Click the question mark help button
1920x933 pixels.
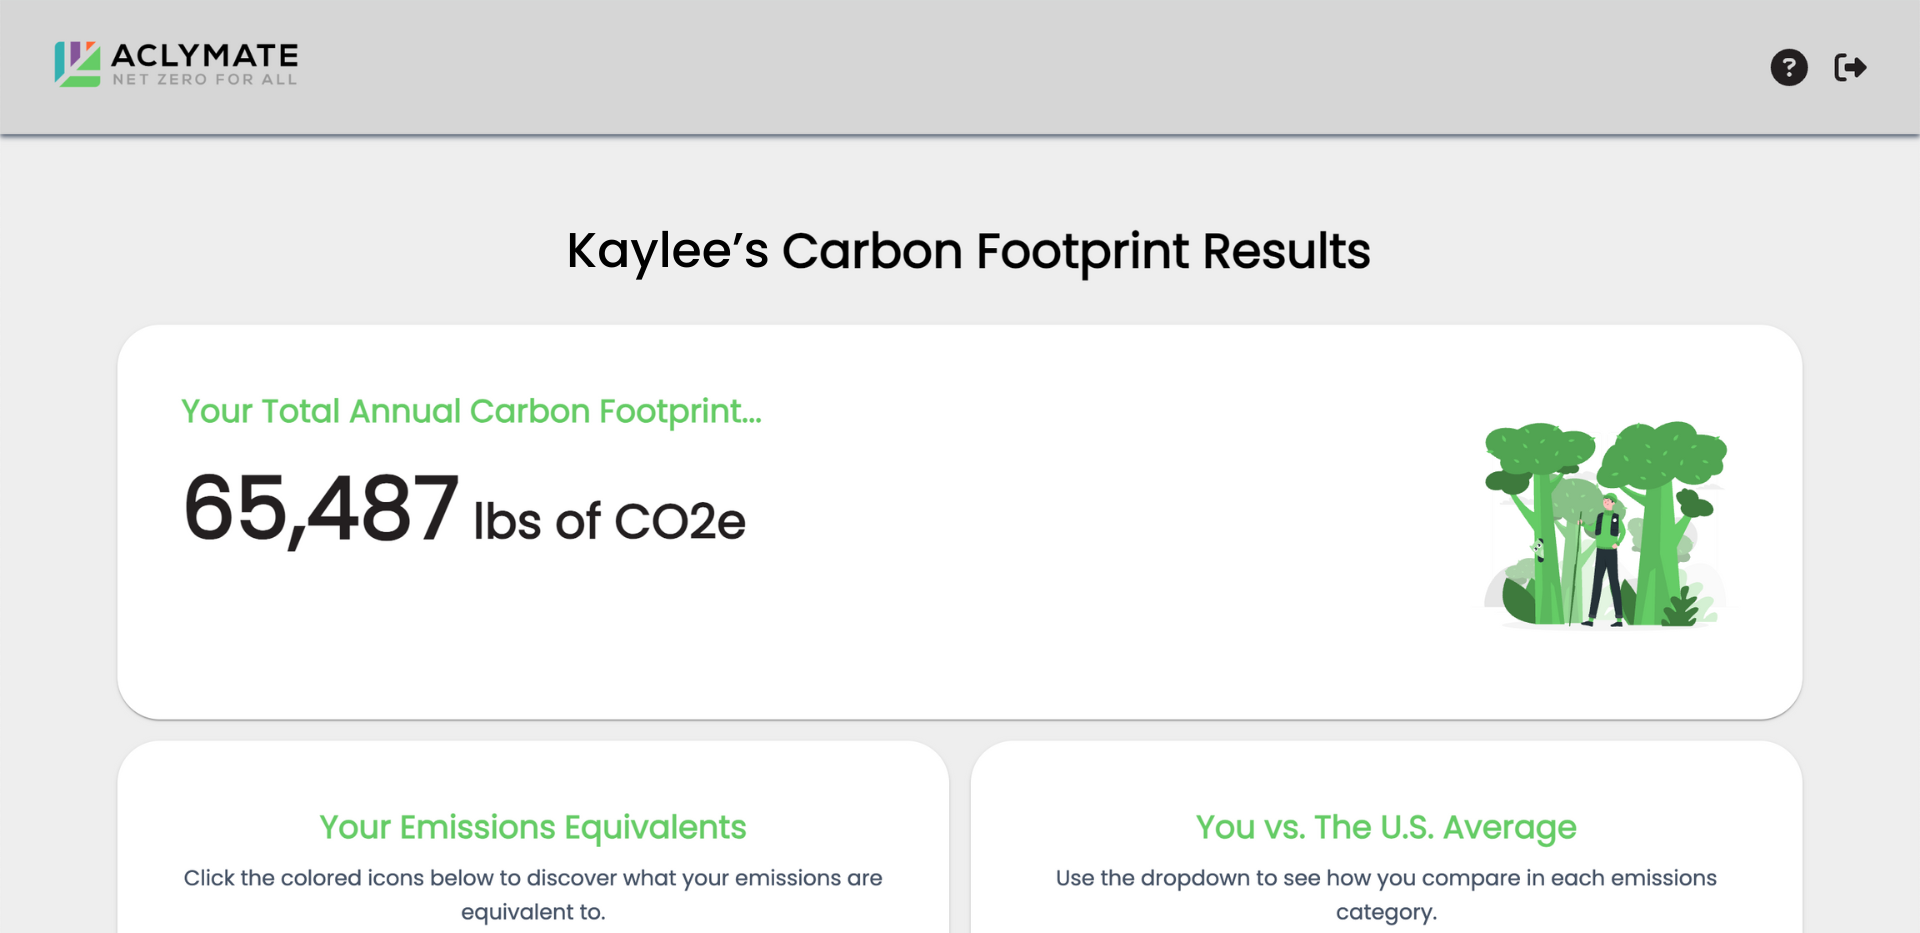coord(1789,67)
